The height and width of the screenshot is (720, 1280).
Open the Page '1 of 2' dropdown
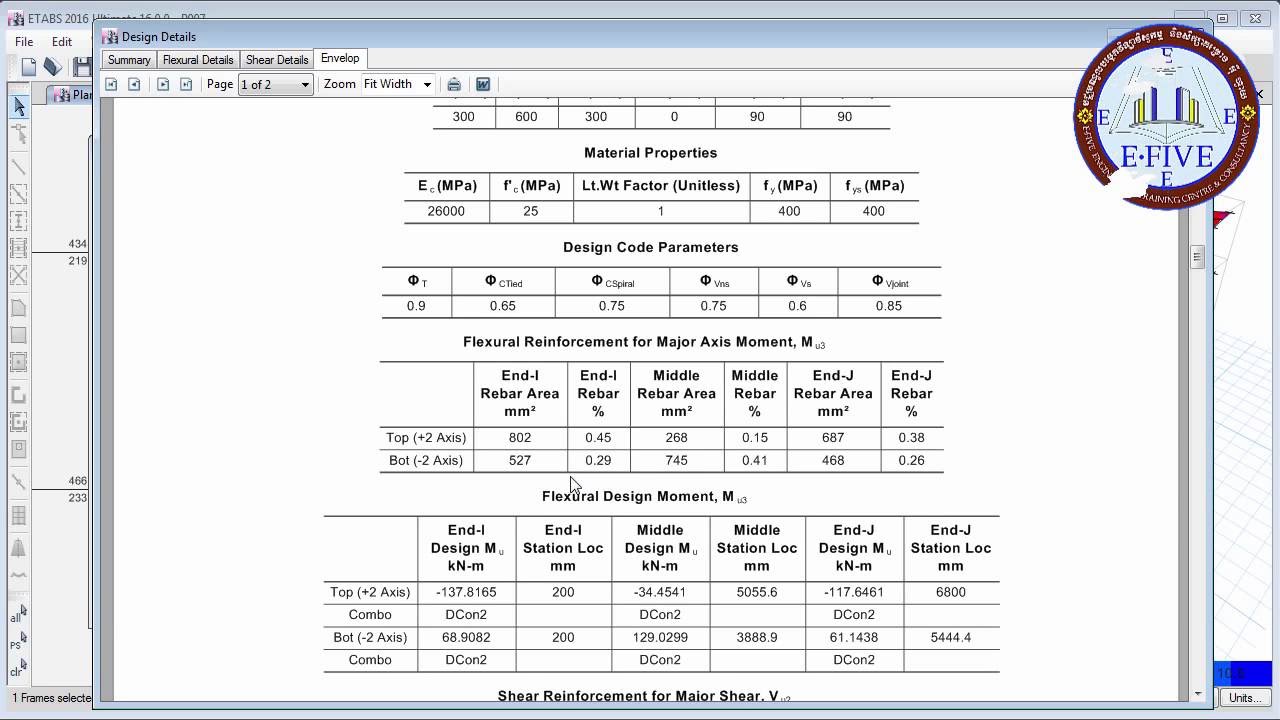pos(276,84)
